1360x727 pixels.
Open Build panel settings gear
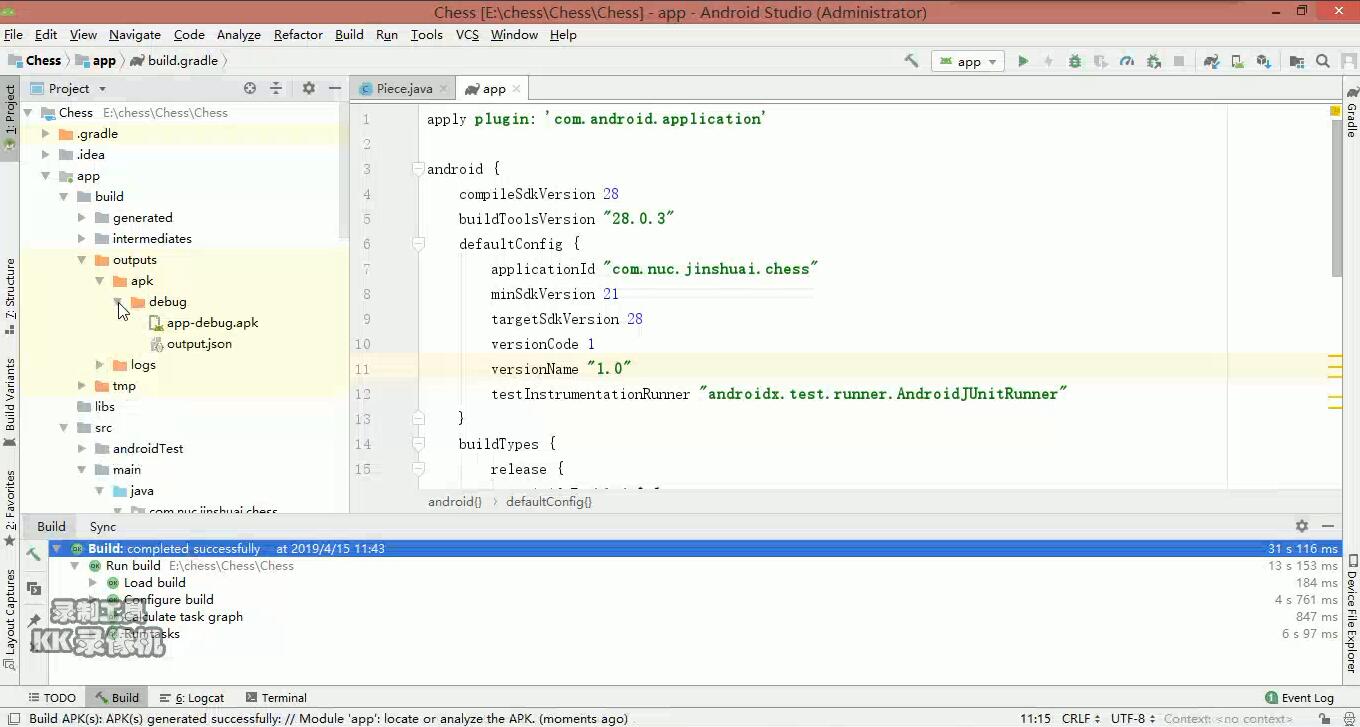[1302, 526]
